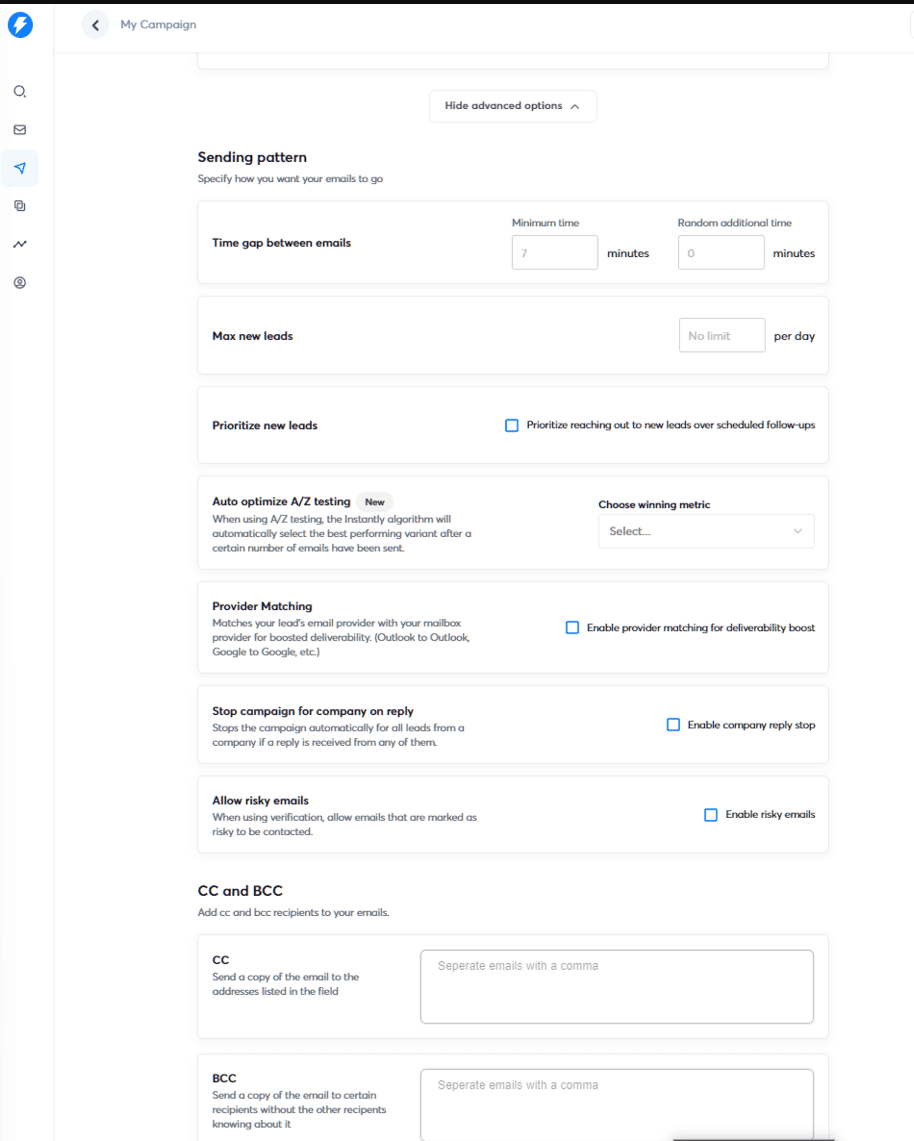The image size is (914, 1141).
Task: Click the Max new leads No limit field
Action: [721, 335]
